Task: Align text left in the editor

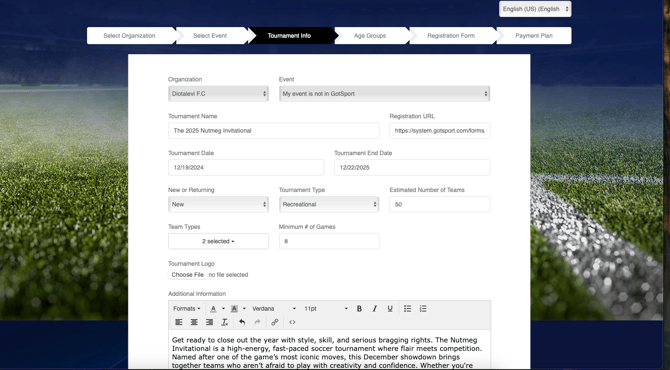Action: coord(179,322)
